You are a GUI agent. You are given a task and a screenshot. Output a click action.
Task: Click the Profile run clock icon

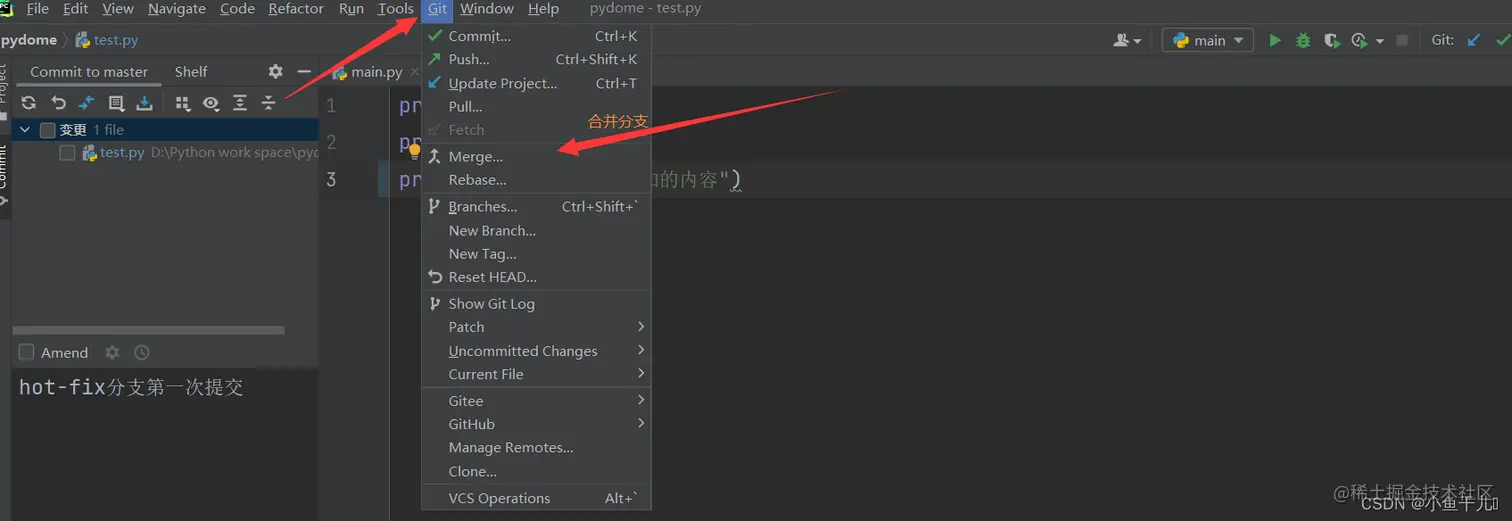pos(1359,41)
